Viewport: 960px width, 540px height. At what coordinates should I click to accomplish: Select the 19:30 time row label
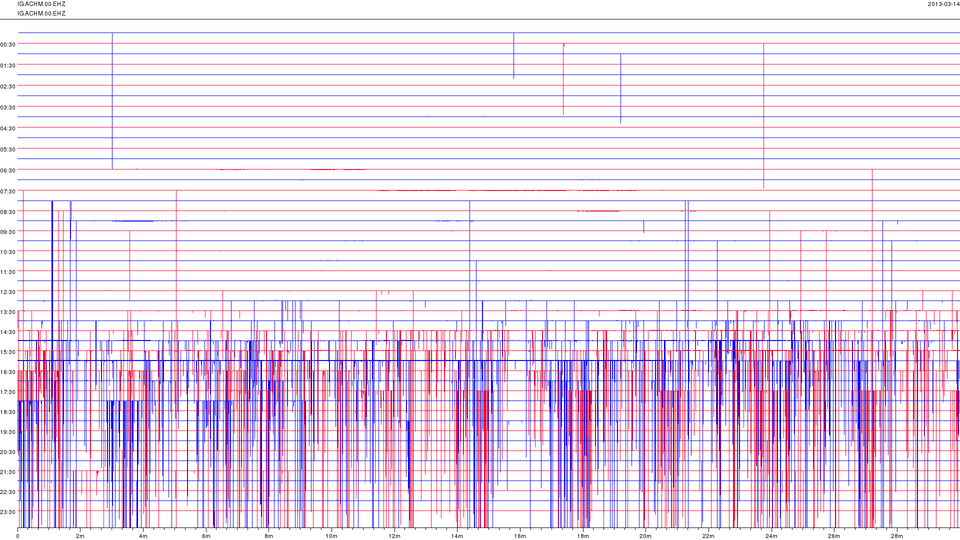point(8,432)
